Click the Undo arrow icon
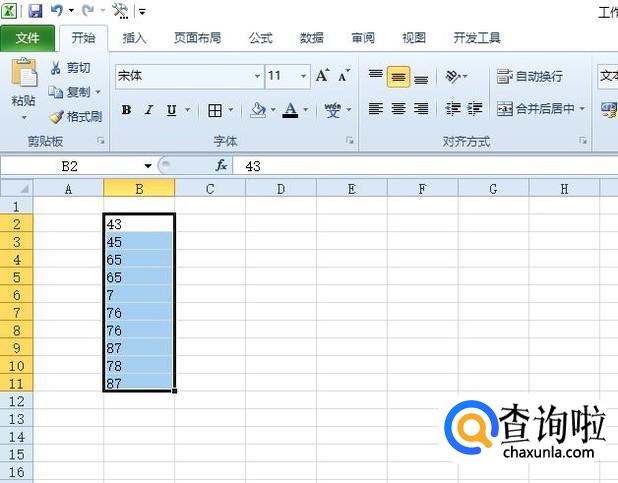The height and width of the screenshot is (483, 618). click(x=56, y=11)
